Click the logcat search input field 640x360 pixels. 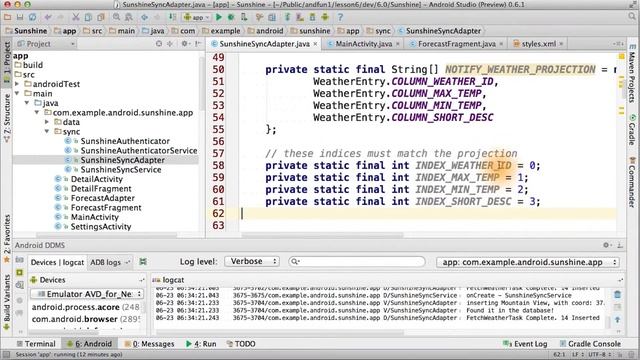356,262
